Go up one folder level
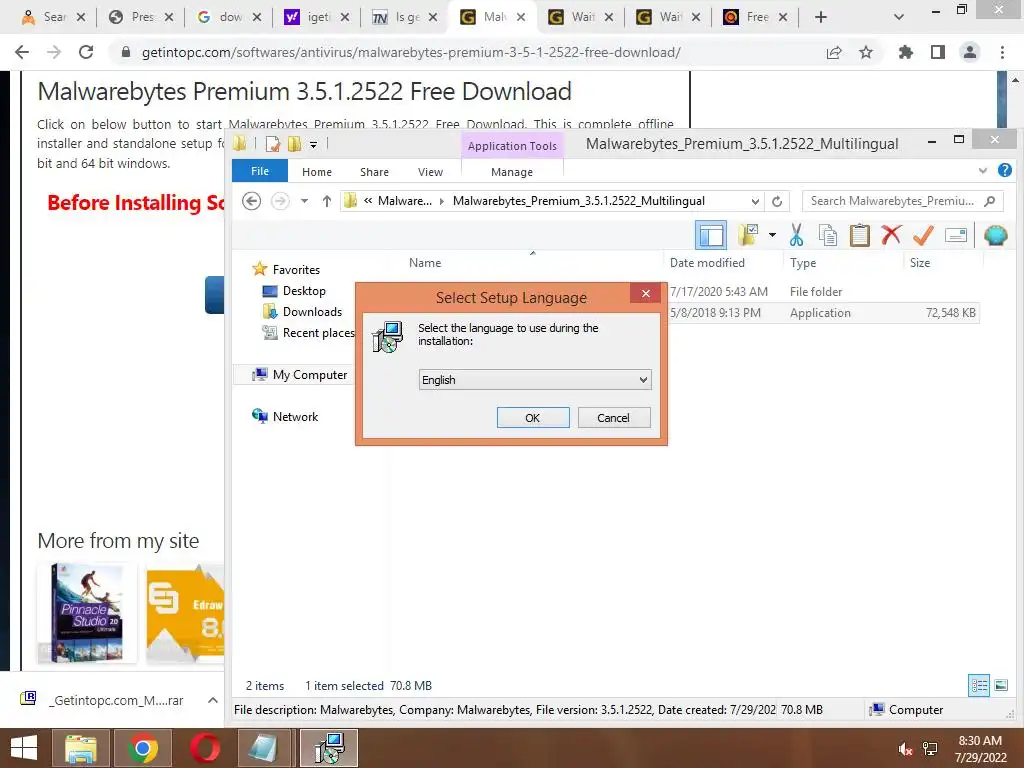 pyautogui.click(x=327, y=201)
